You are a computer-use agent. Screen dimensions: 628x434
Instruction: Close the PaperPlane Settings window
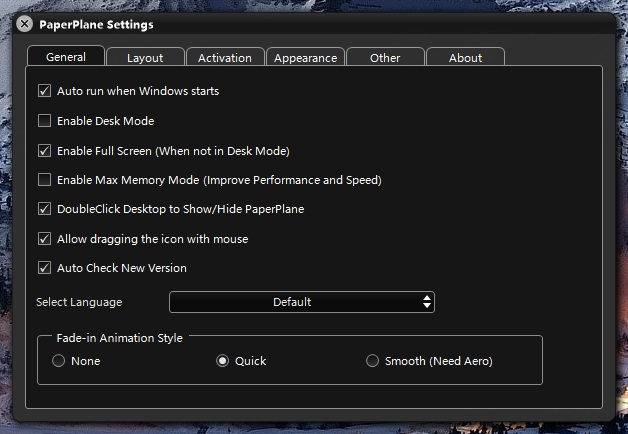click(25, 23)
